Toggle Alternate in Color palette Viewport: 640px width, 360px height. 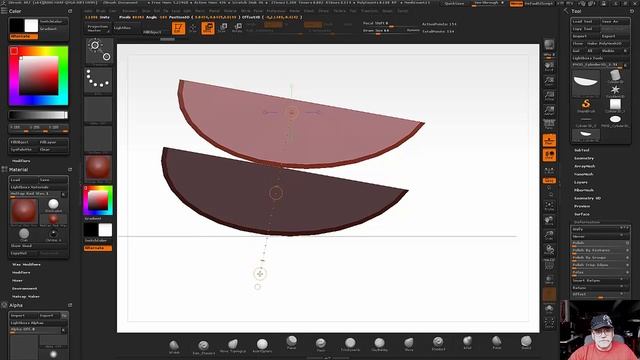pyautogui.click(x=24, y=36)
